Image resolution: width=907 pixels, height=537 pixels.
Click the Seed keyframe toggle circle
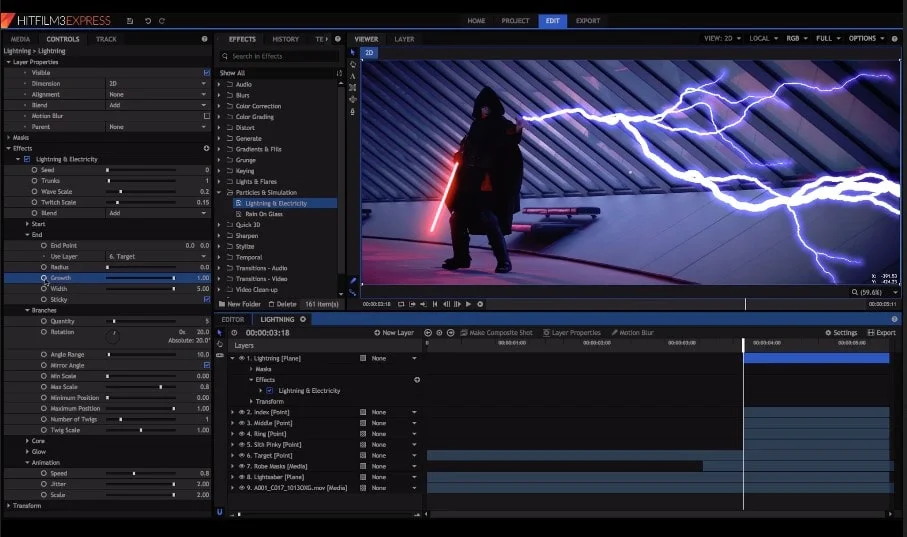pos(35,170)
